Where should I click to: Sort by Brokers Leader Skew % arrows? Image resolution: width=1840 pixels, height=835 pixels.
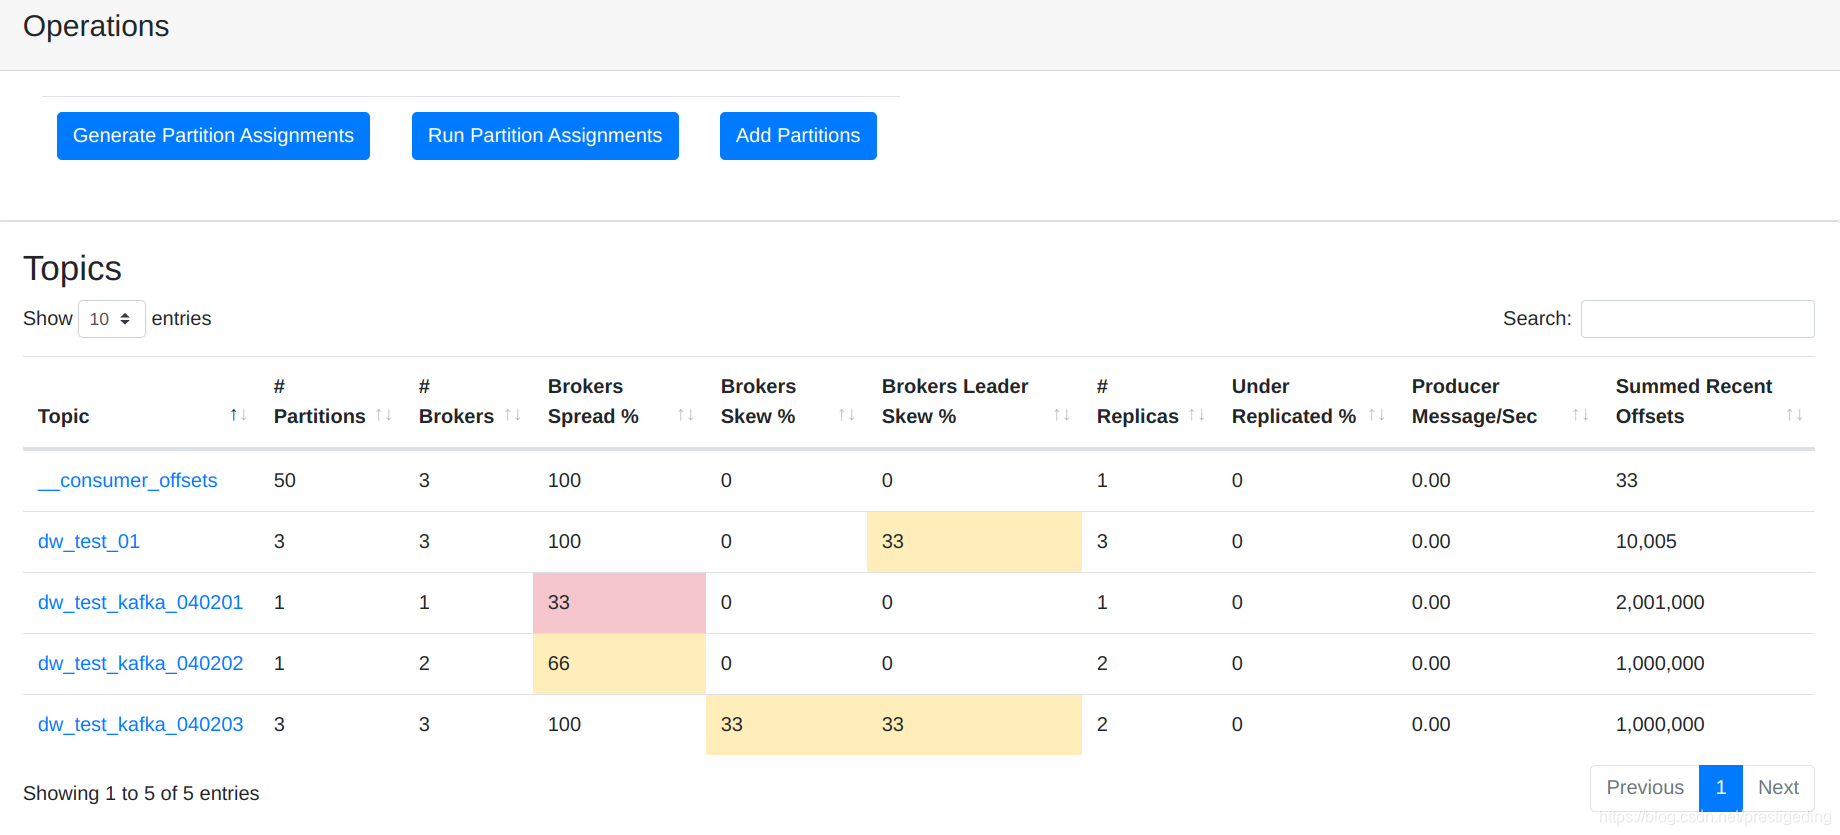(1062, 415)
